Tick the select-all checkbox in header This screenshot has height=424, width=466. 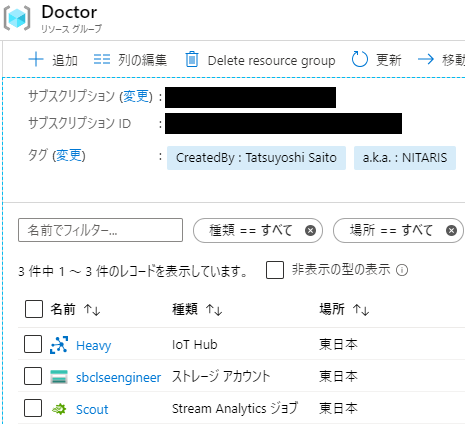34,309
